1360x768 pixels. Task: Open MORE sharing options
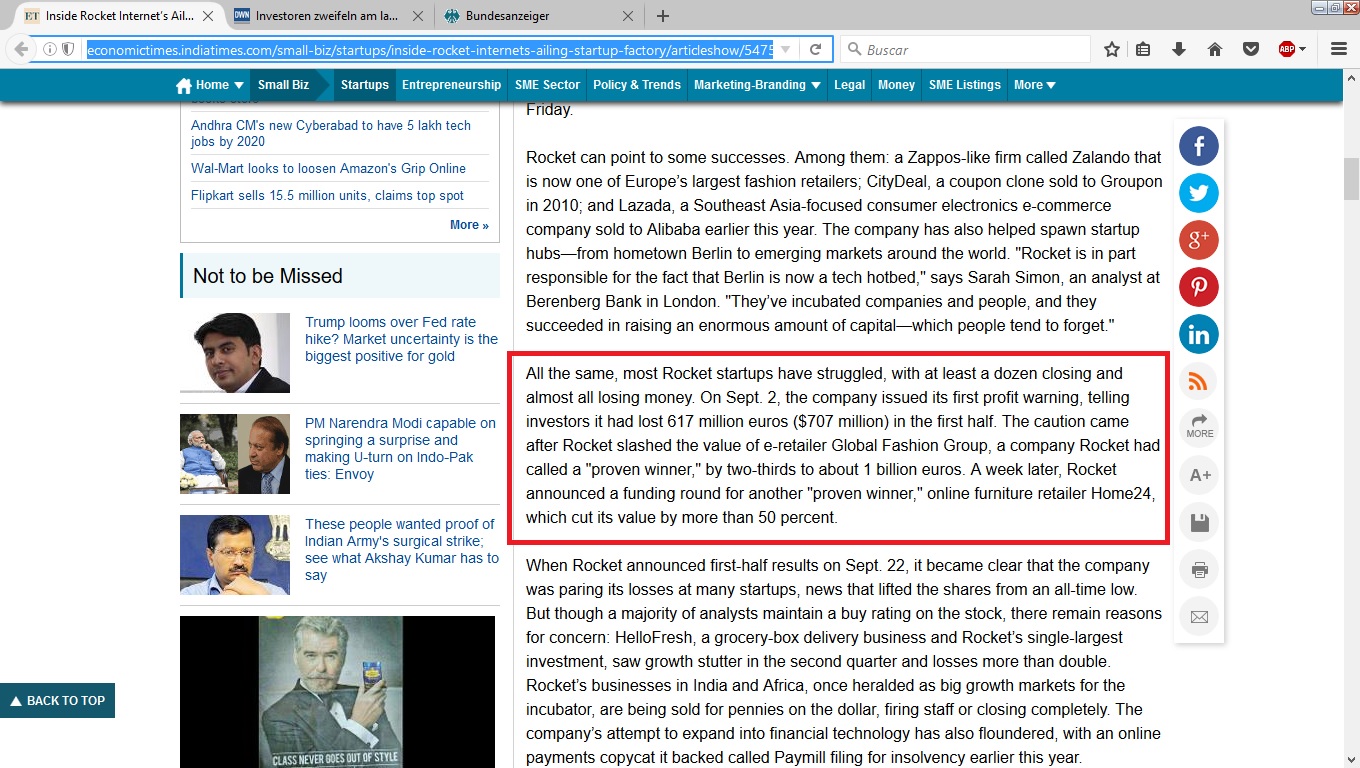1199,427
